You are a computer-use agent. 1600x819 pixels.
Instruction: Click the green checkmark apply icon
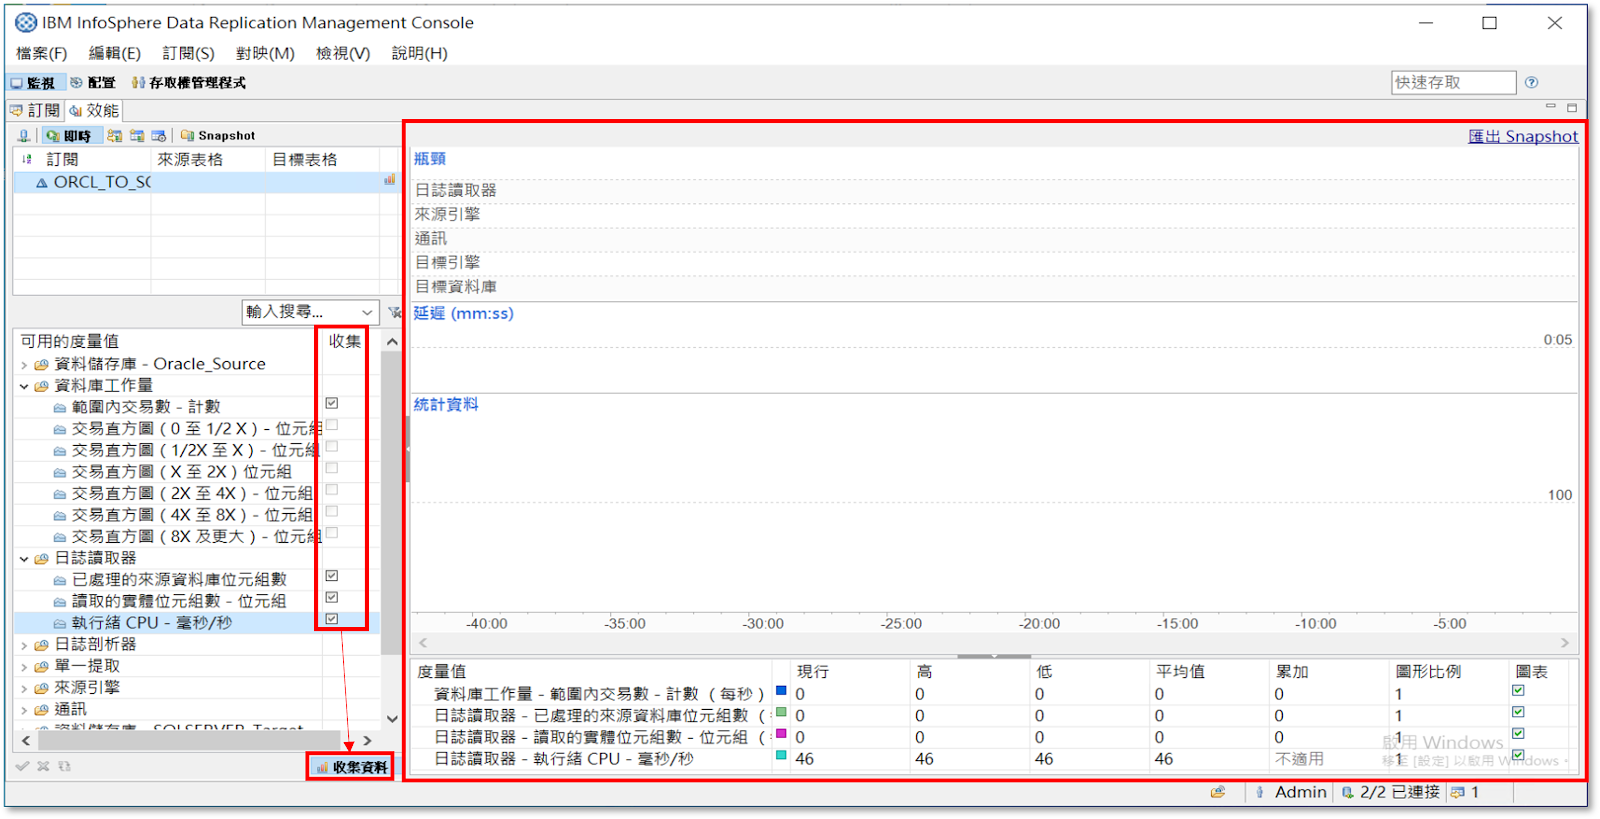(x=22, y=766)
